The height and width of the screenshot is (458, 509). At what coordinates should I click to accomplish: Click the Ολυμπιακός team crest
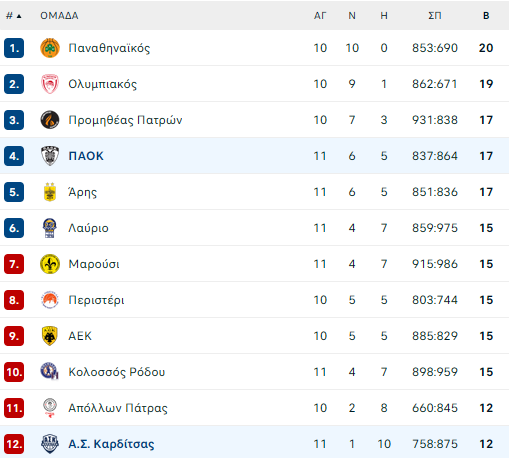pos(50,84)
